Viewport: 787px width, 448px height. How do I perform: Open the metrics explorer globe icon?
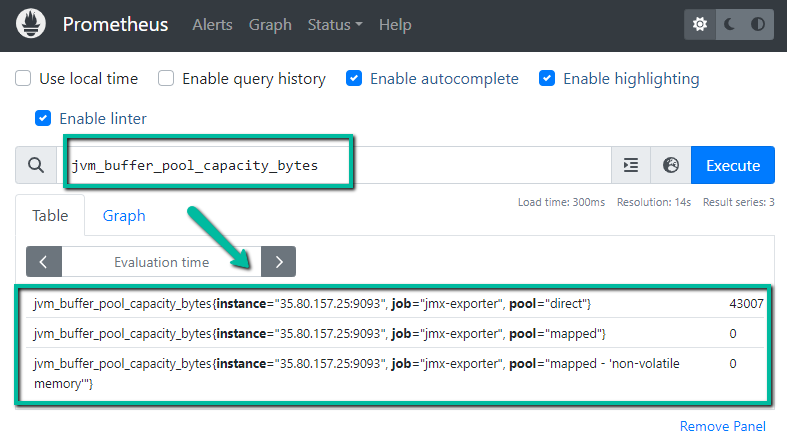point(670,166)
